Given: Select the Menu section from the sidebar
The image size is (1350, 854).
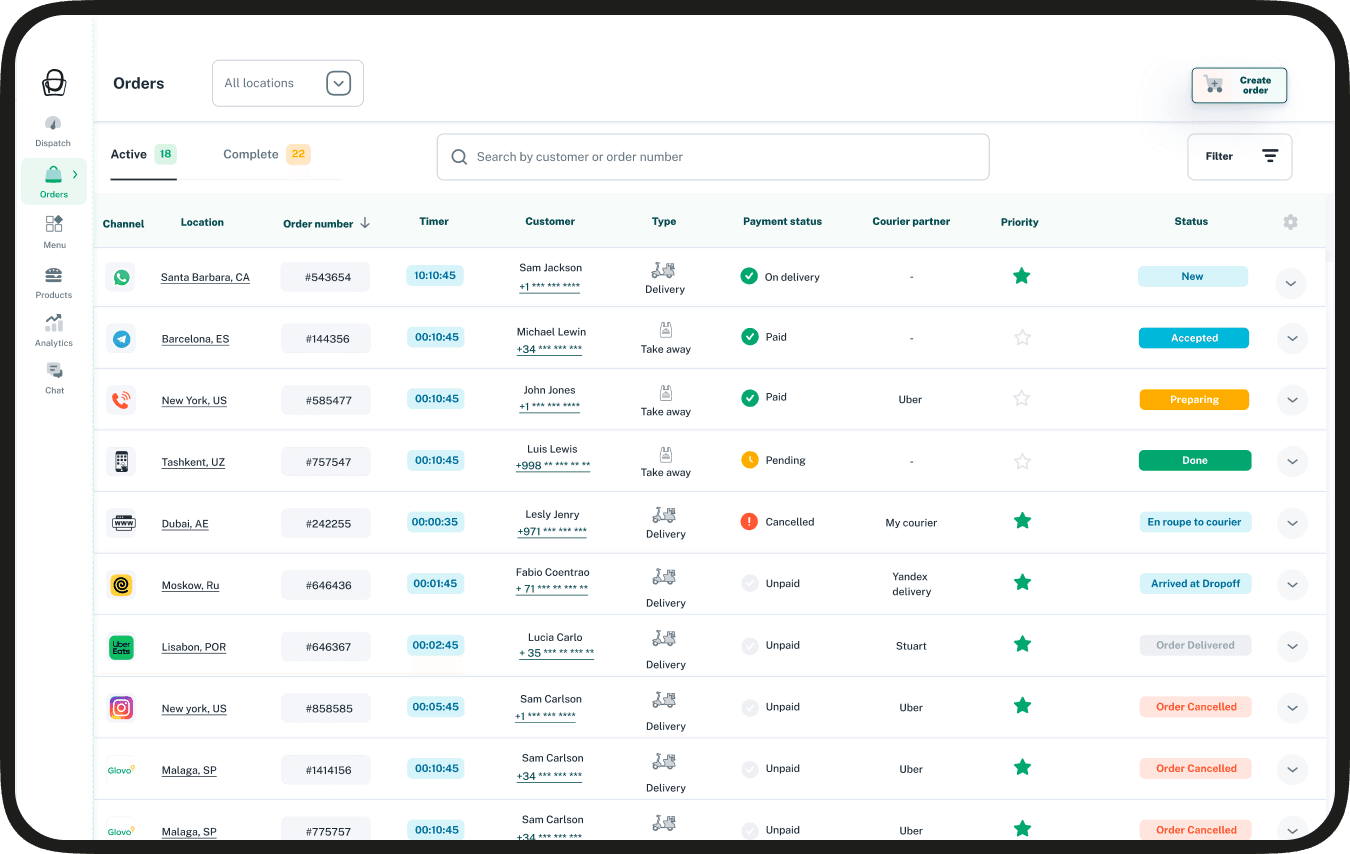Looking at the screenshot, I should (x=52, y=232).
